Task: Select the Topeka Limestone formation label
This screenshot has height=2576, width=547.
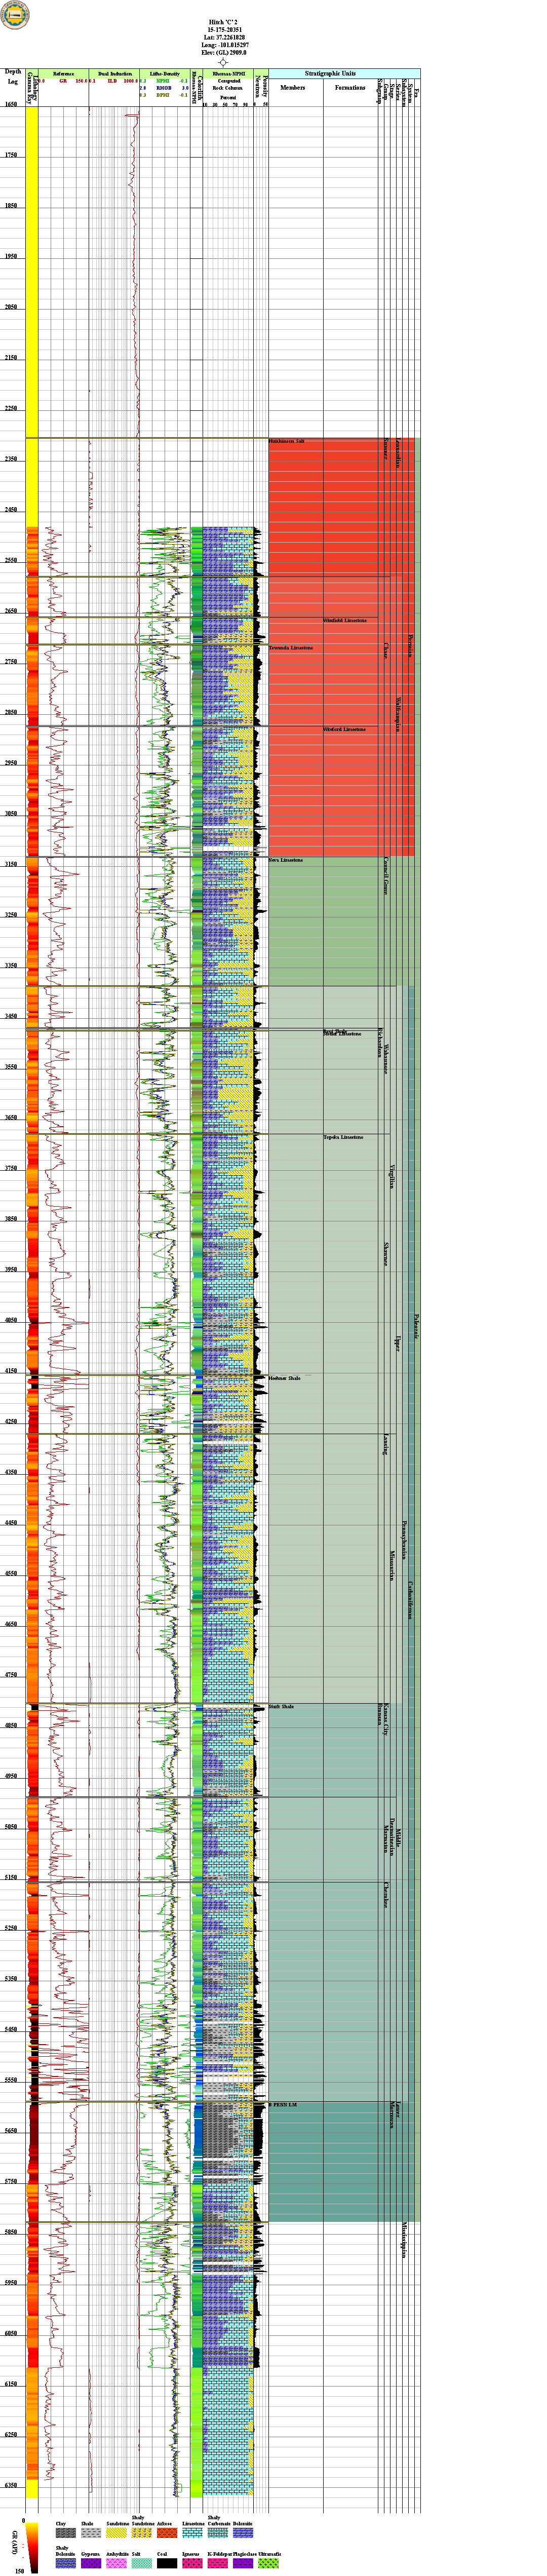Action: [343, 1137]
